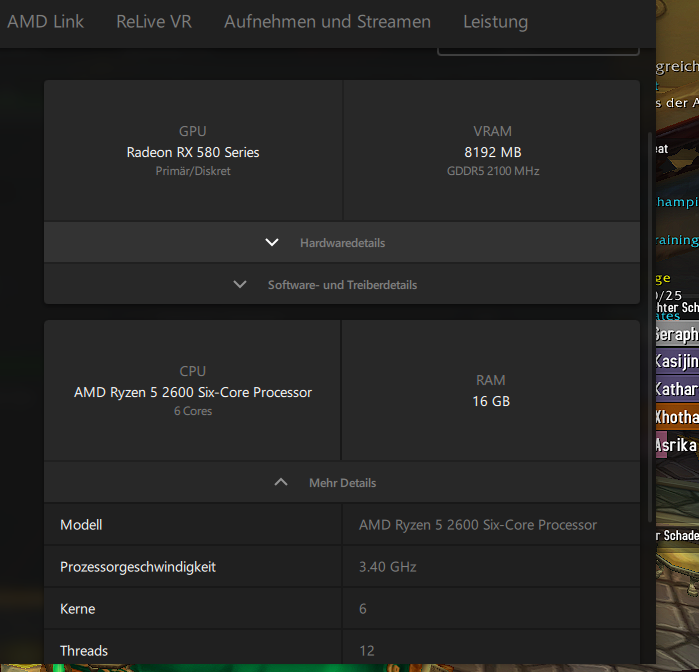Click the Hardwaredetails chevron arrow
The height and width of the screenshot is (672, 699).
[x=272, y=243]
